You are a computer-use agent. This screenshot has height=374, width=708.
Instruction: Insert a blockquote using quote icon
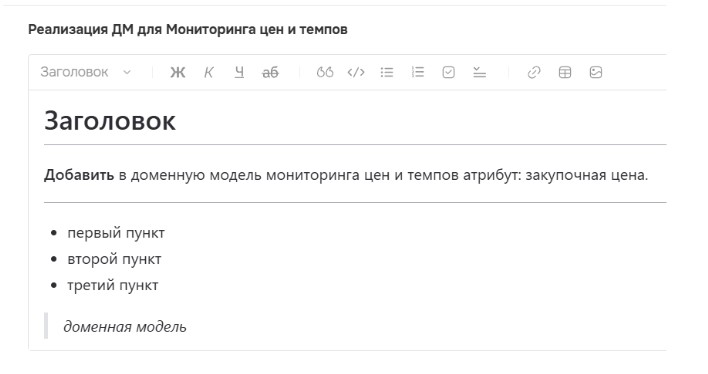click(x=325, y=72)
